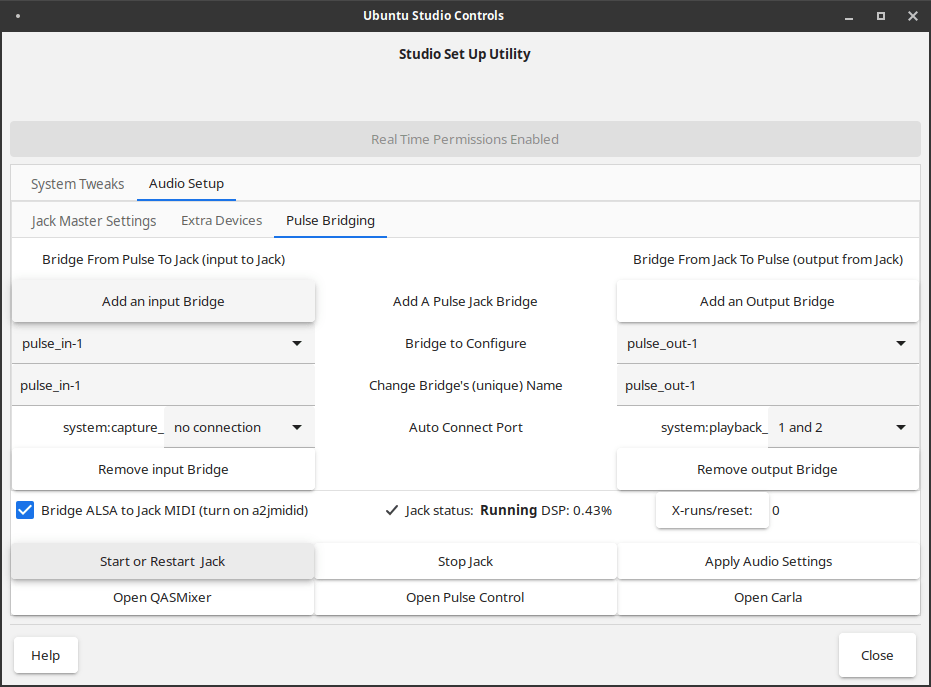The width and height of the screenshot is (931, 687).
Task: Open the Jack Master Settings tab
Action: (94, 221)
